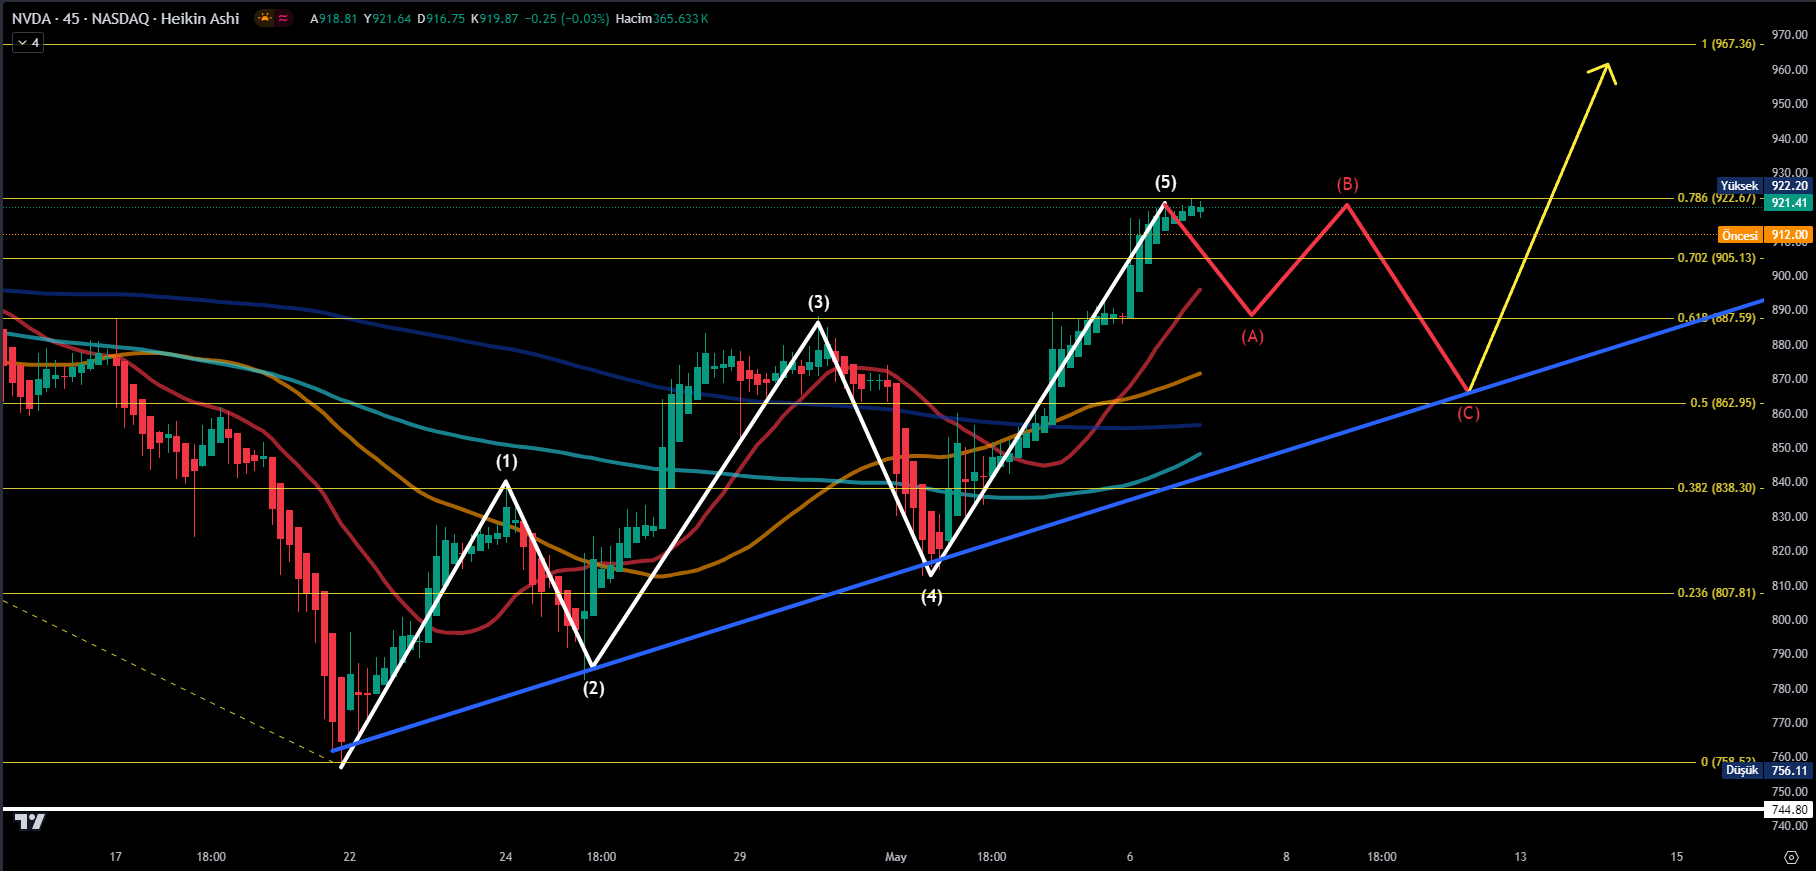Select the Fibonacci 0.236 (807.81) level label
The image size is (1816, 871).
pyautogui.click(x=1716, y=593)
